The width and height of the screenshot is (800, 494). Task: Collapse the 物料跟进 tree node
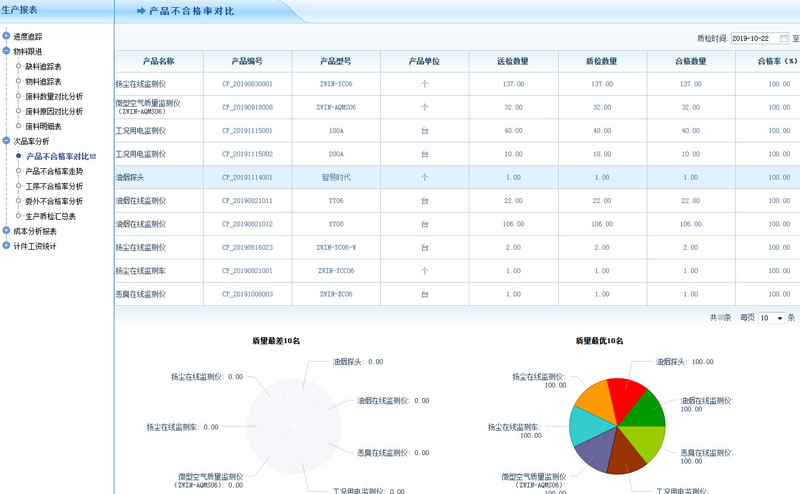[x=6, y=52]
